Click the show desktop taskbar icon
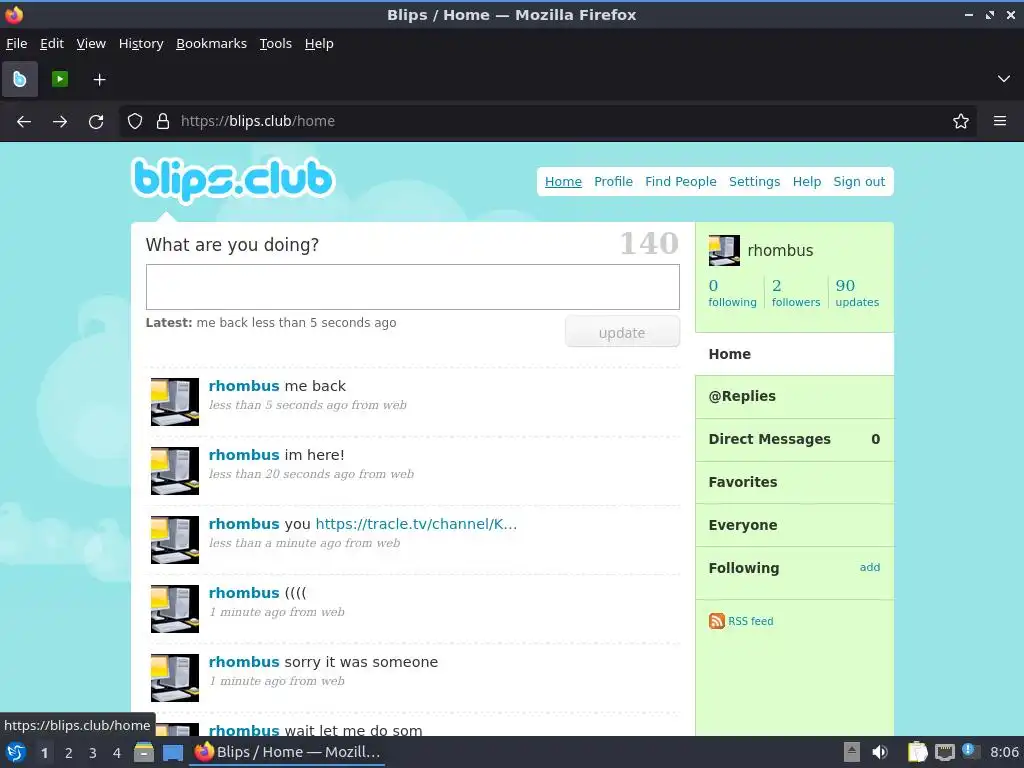The image size is (1024, 768). pos(172,752)
